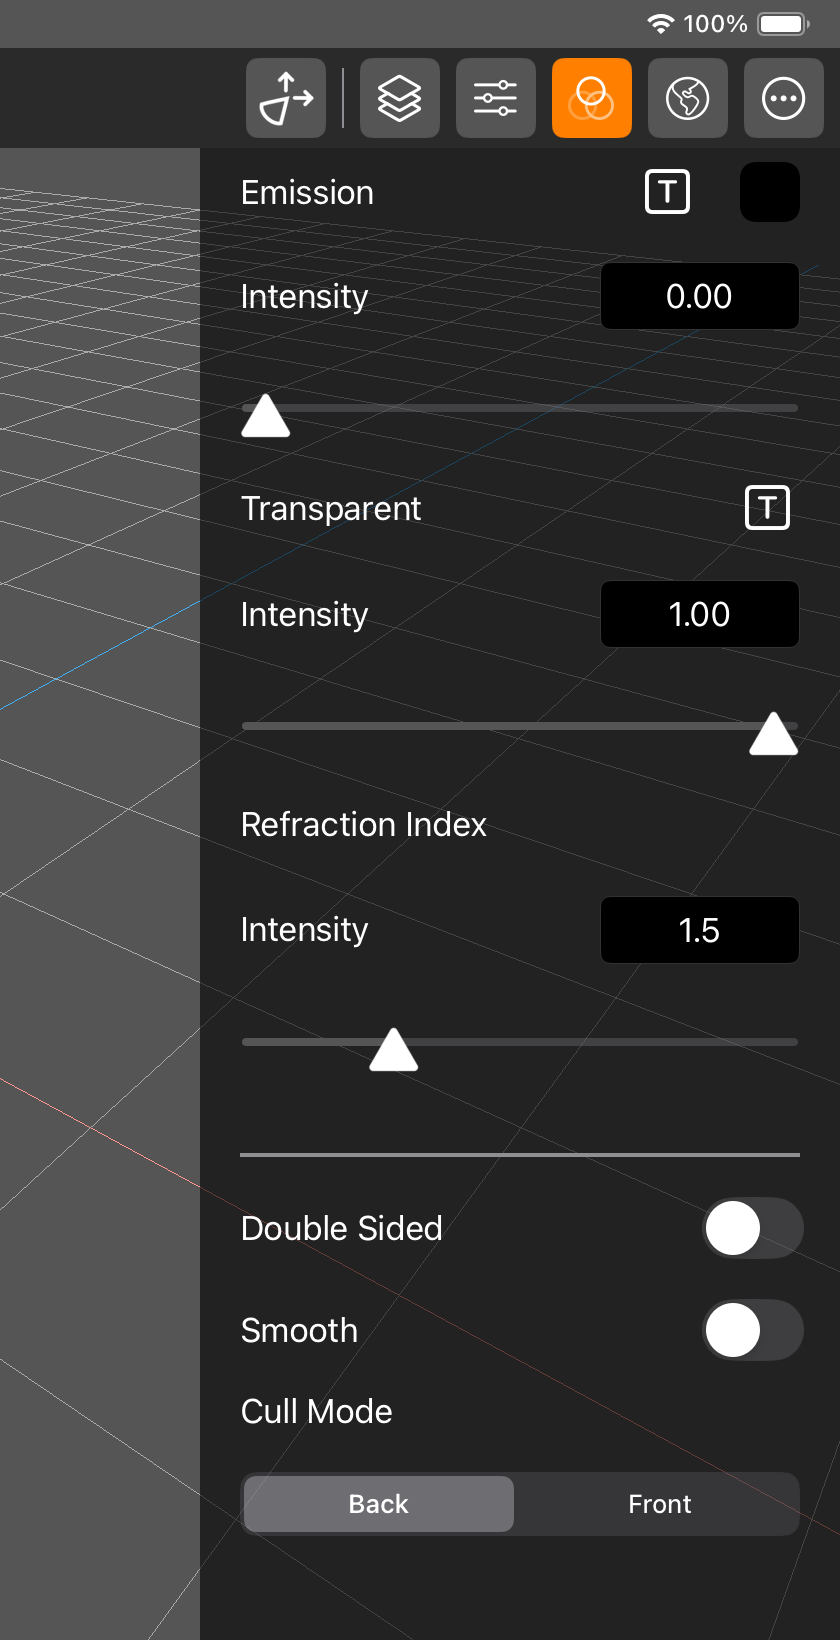Edit the Refraction Index 1.5 field

pyautogui.click(x=700, y=930)
